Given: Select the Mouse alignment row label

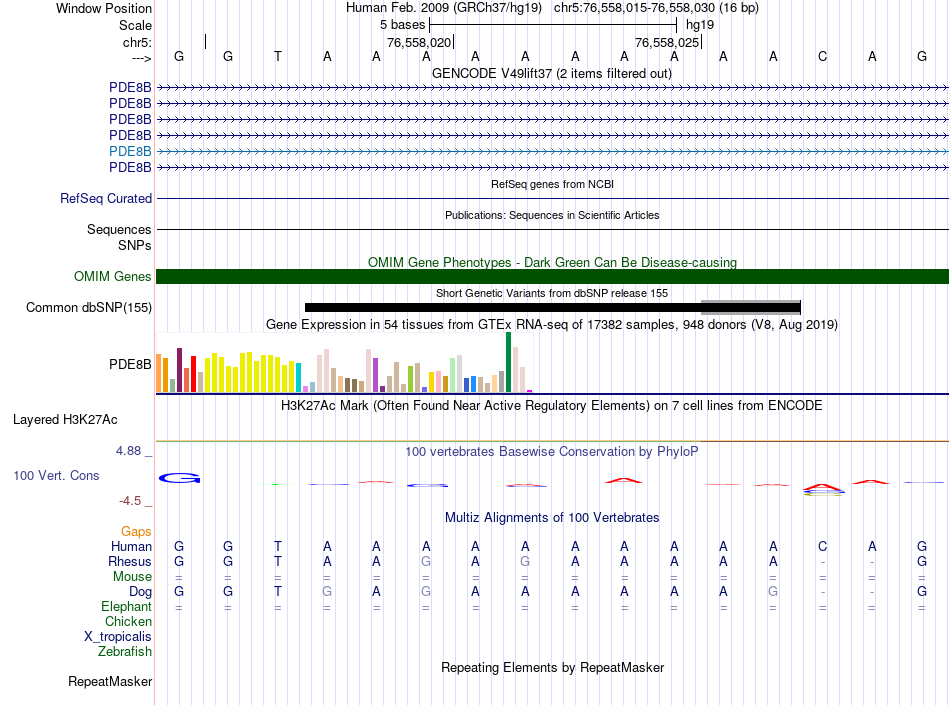Looking at the screenshot, I should tap(132, 577).
